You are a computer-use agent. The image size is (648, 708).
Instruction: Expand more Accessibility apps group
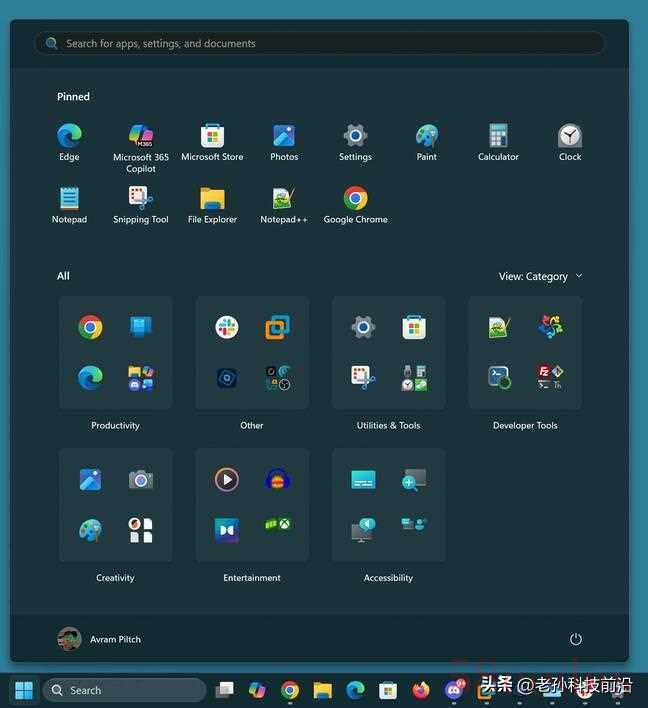click(x=414, y=524)
